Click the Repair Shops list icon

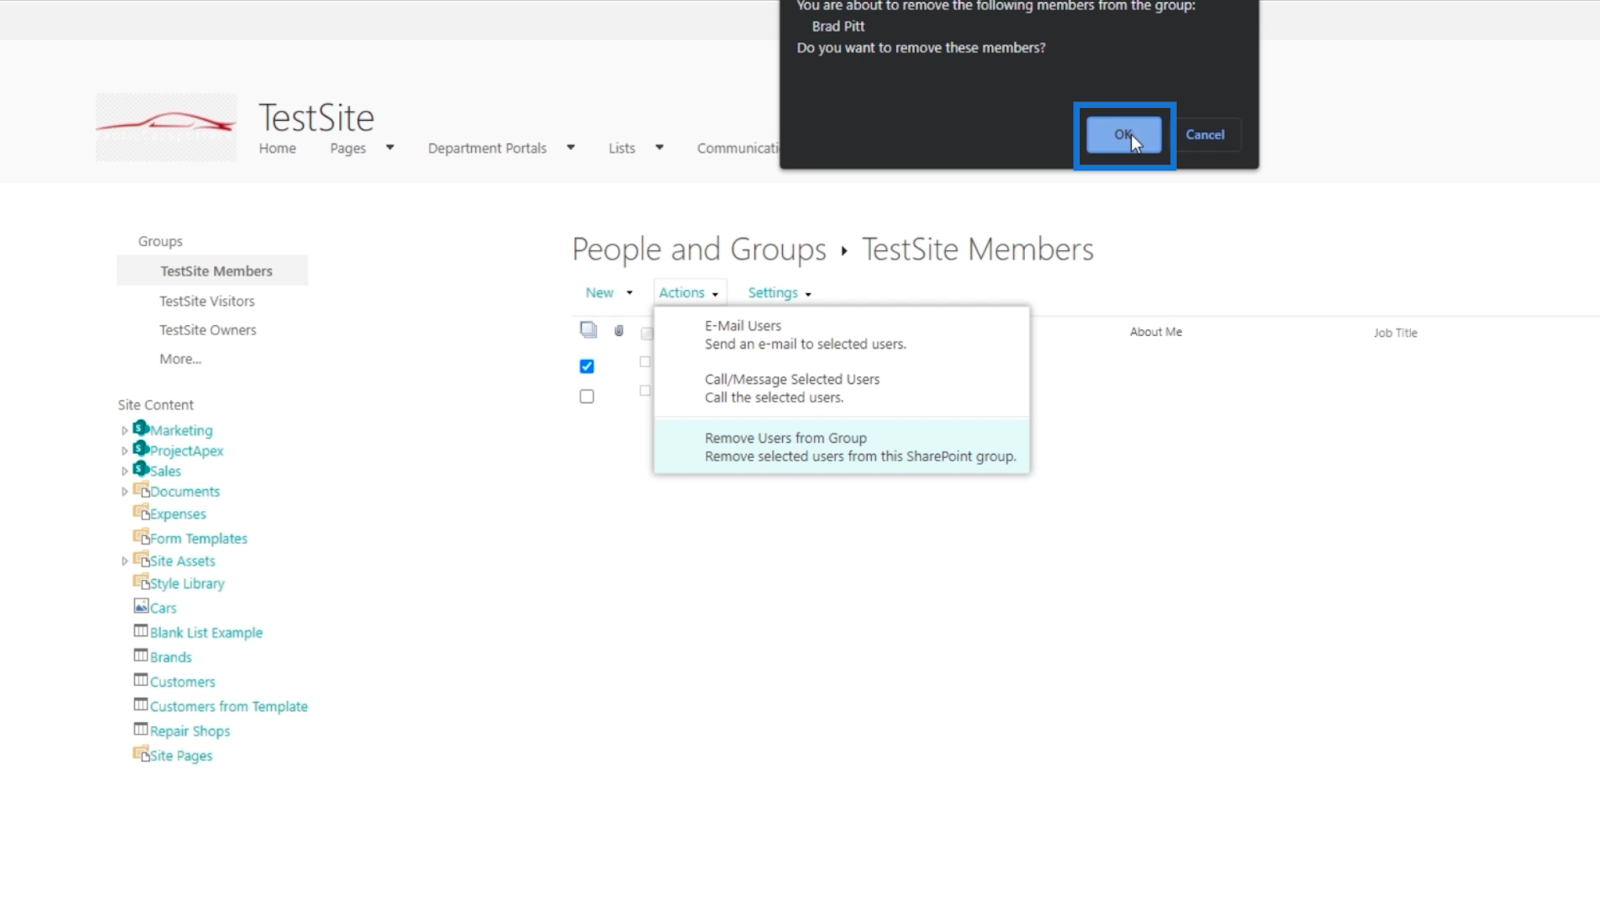141,729
